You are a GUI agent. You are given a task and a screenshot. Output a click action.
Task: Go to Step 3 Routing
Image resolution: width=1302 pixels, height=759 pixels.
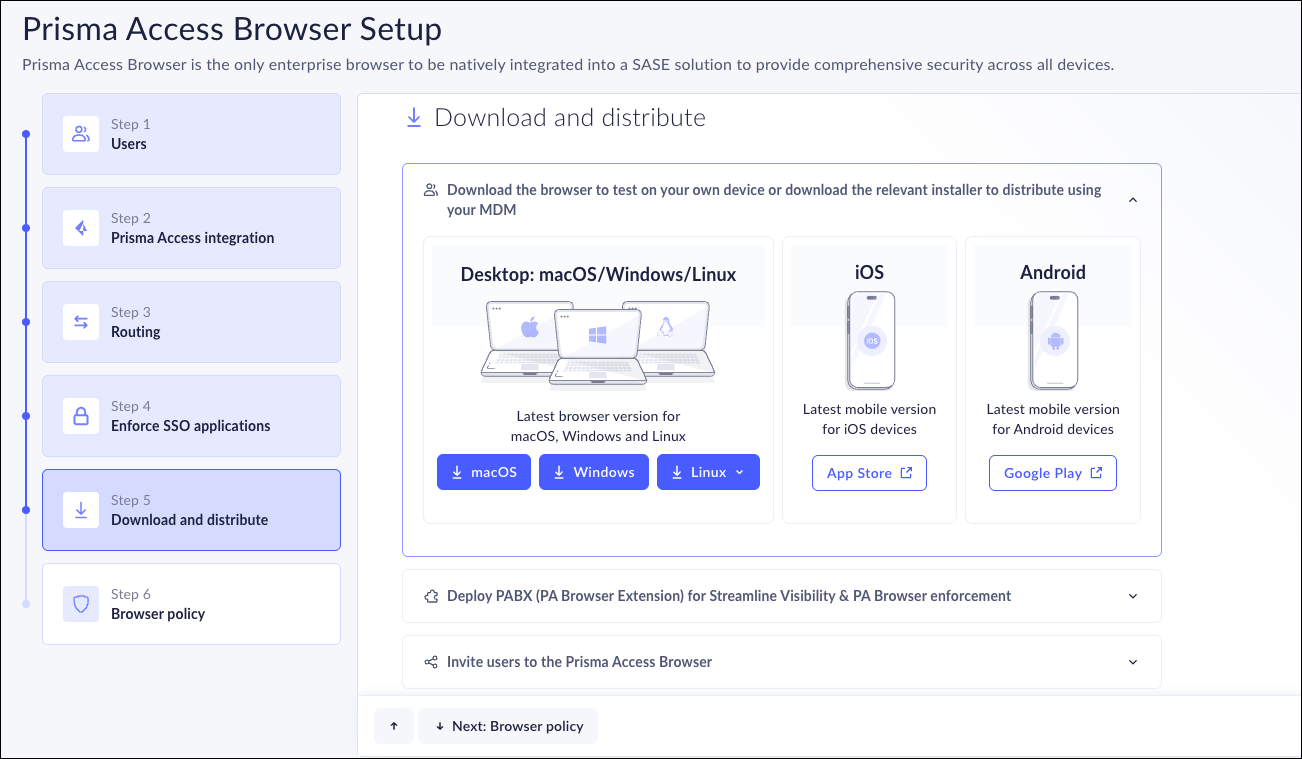[191, 322]
